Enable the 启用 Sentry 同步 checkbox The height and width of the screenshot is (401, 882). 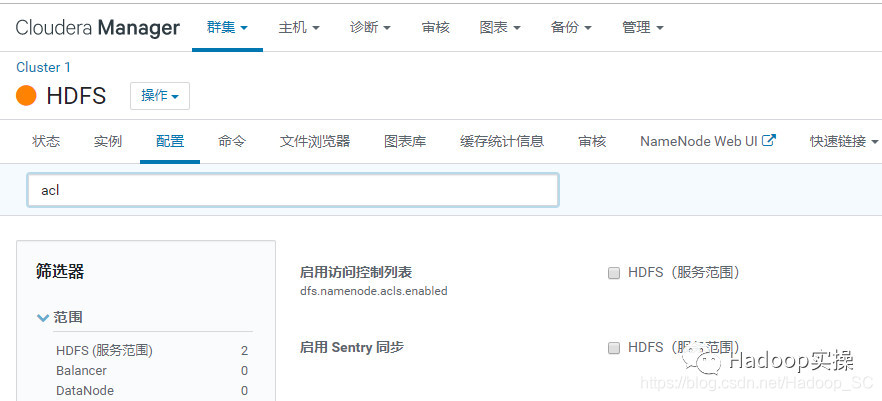(x=613, y=348)
